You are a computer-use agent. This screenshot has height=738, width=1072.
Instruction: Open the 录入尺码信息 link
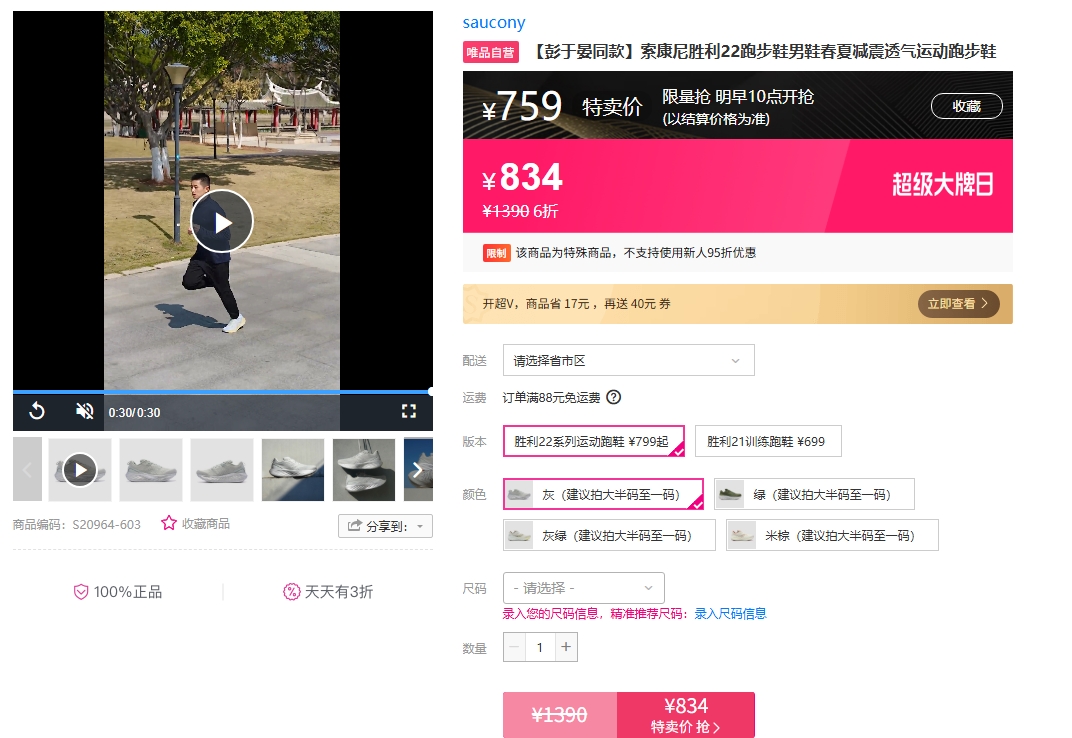coord(730,614)
